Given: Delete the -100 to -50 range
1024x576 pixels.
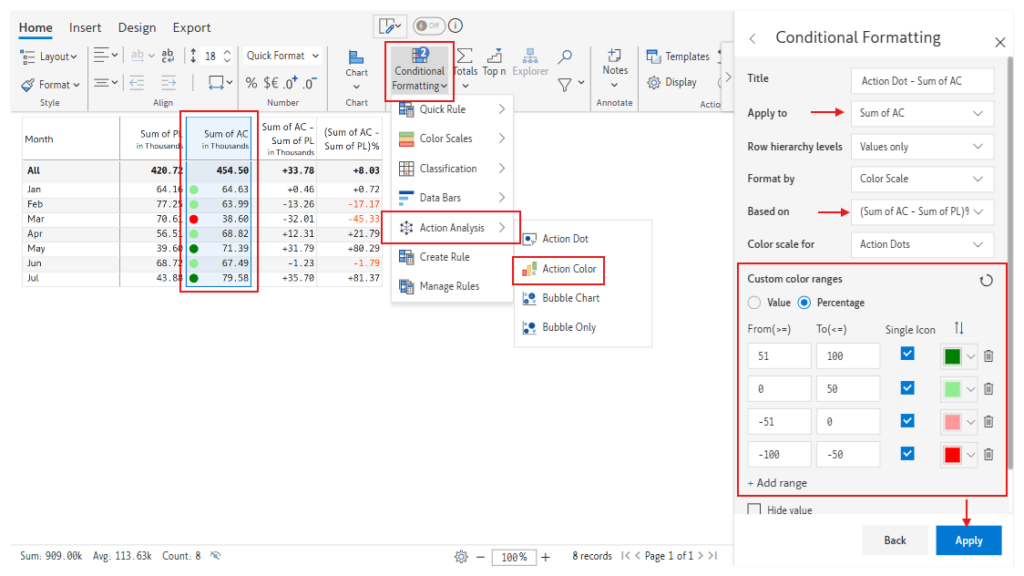Looking at the screenshot, I should pyautogui.click(x=988, y=454).
